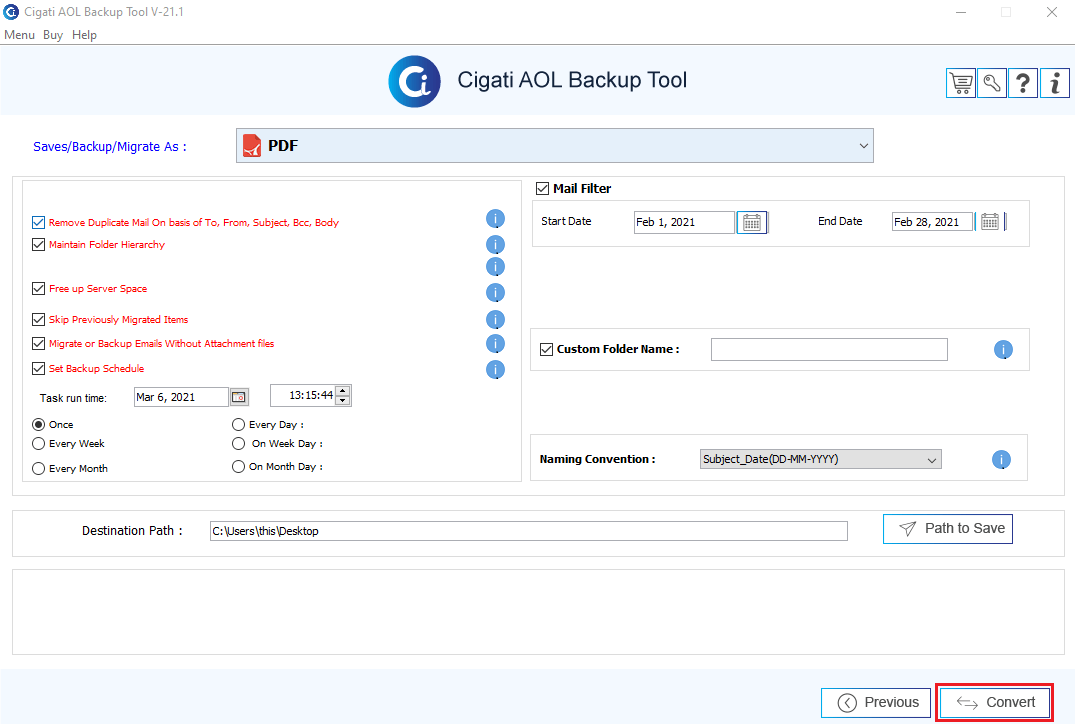Minimize the Cigati AOL Backup Tool window

coord(961,12)
